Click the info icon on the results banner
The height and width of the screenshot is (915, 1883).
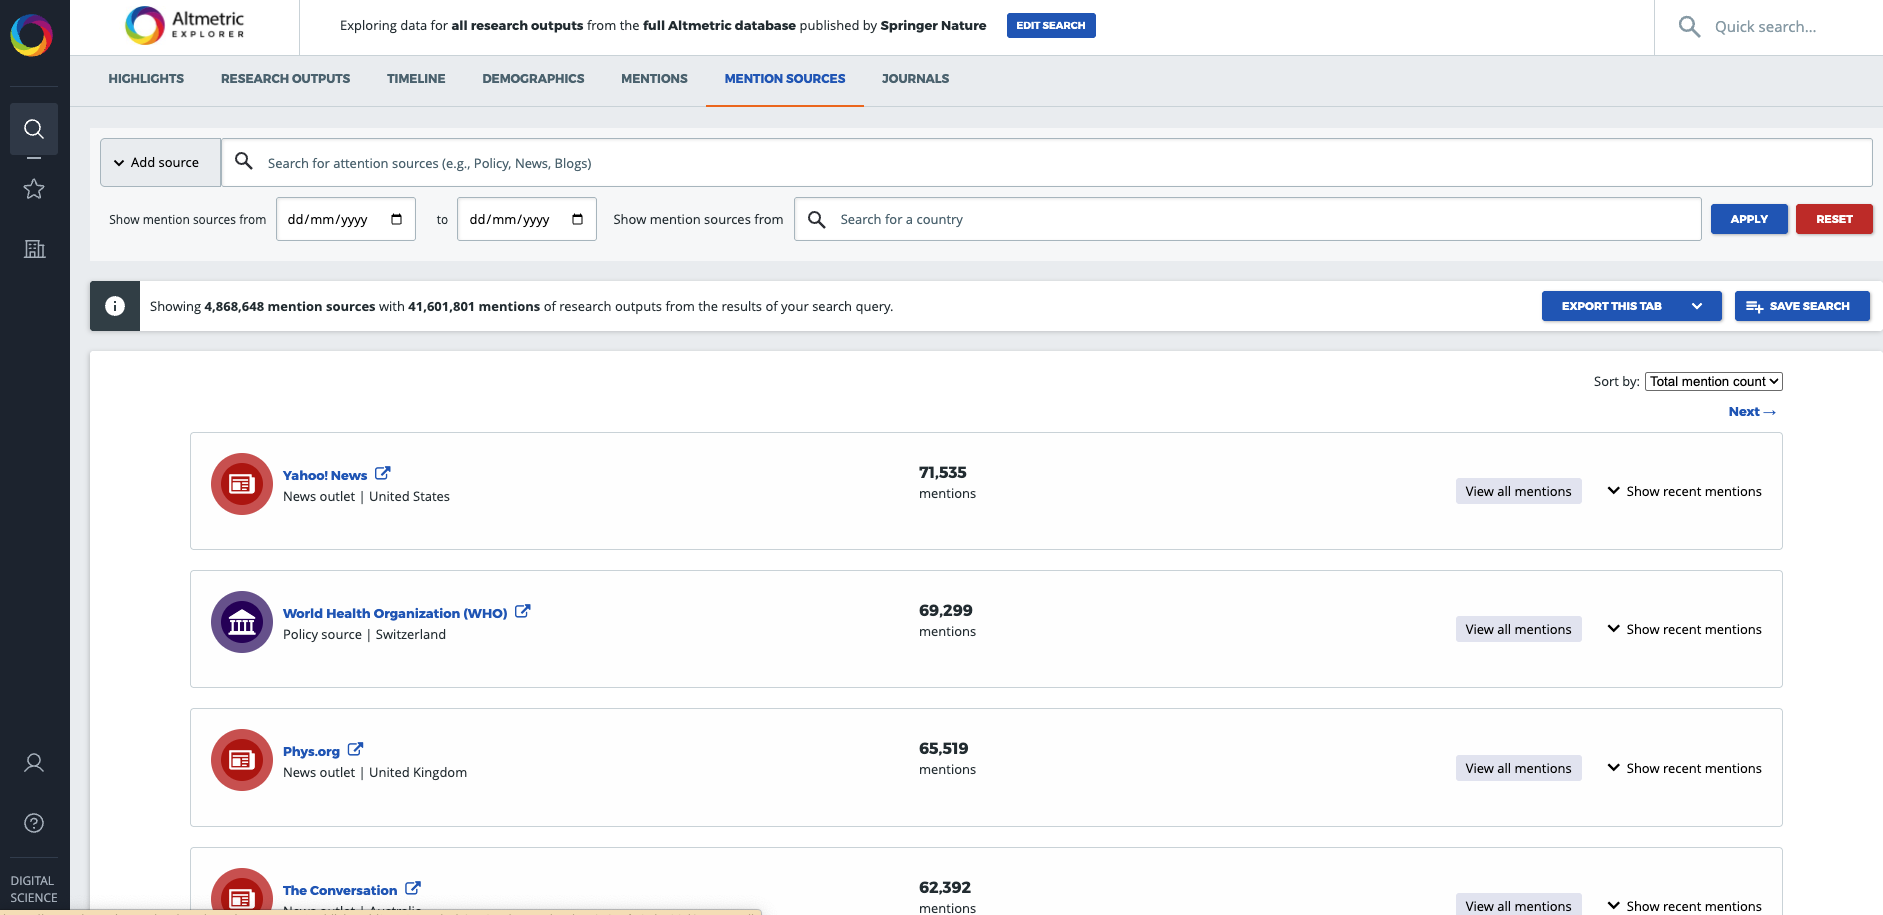click(x=114, y=306)
